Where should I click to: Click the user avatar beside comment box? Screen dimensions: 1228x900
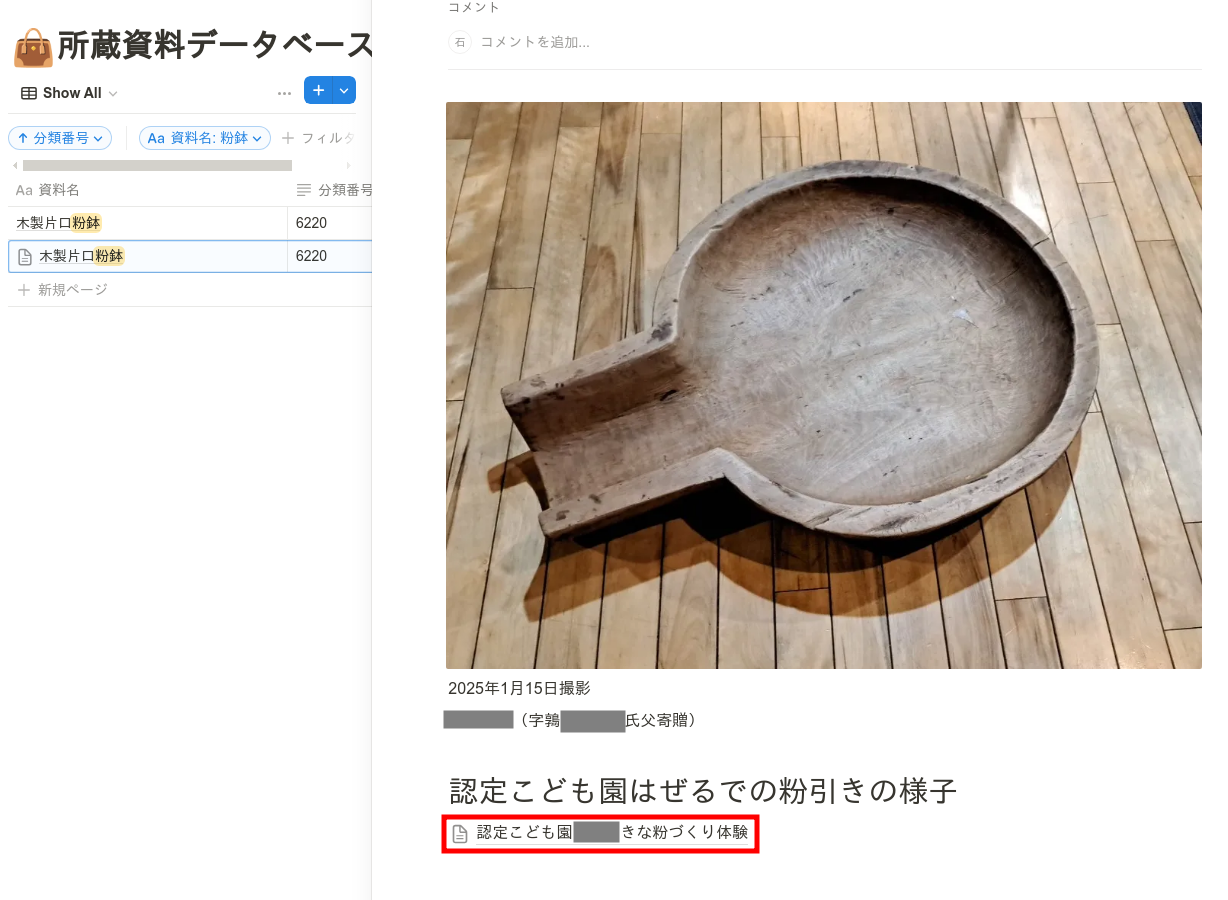coord(460,42)
